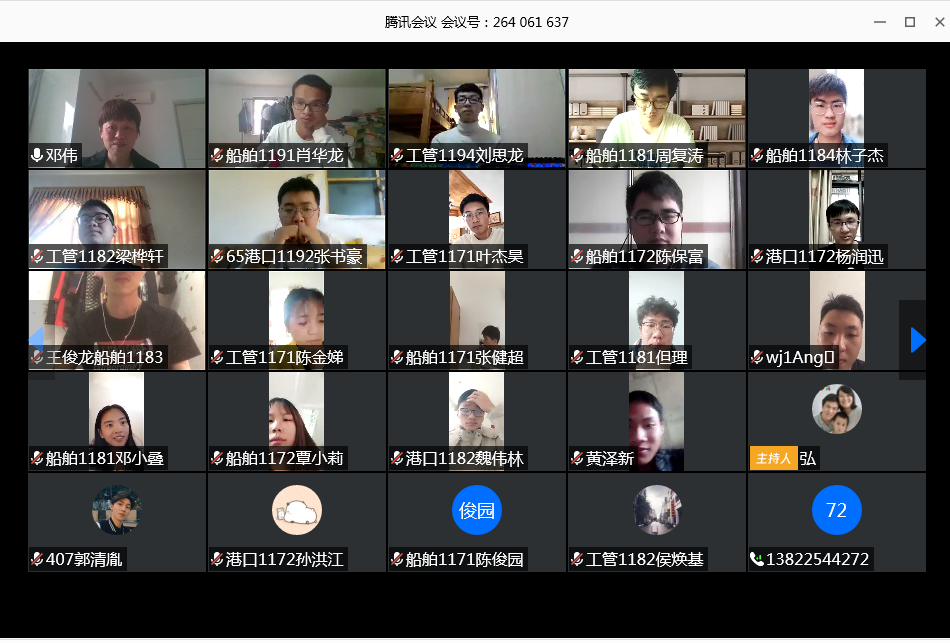
Task: Select video tile of 船舶1181周复涛
Action: coord(657,118)
